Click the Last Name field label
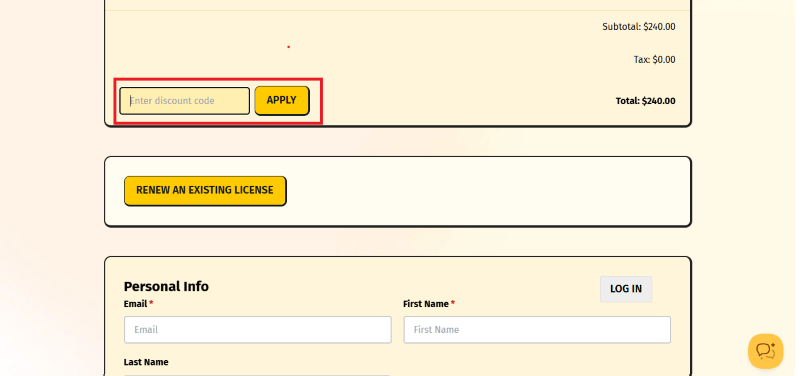800x376 pixels. (146, 362)
